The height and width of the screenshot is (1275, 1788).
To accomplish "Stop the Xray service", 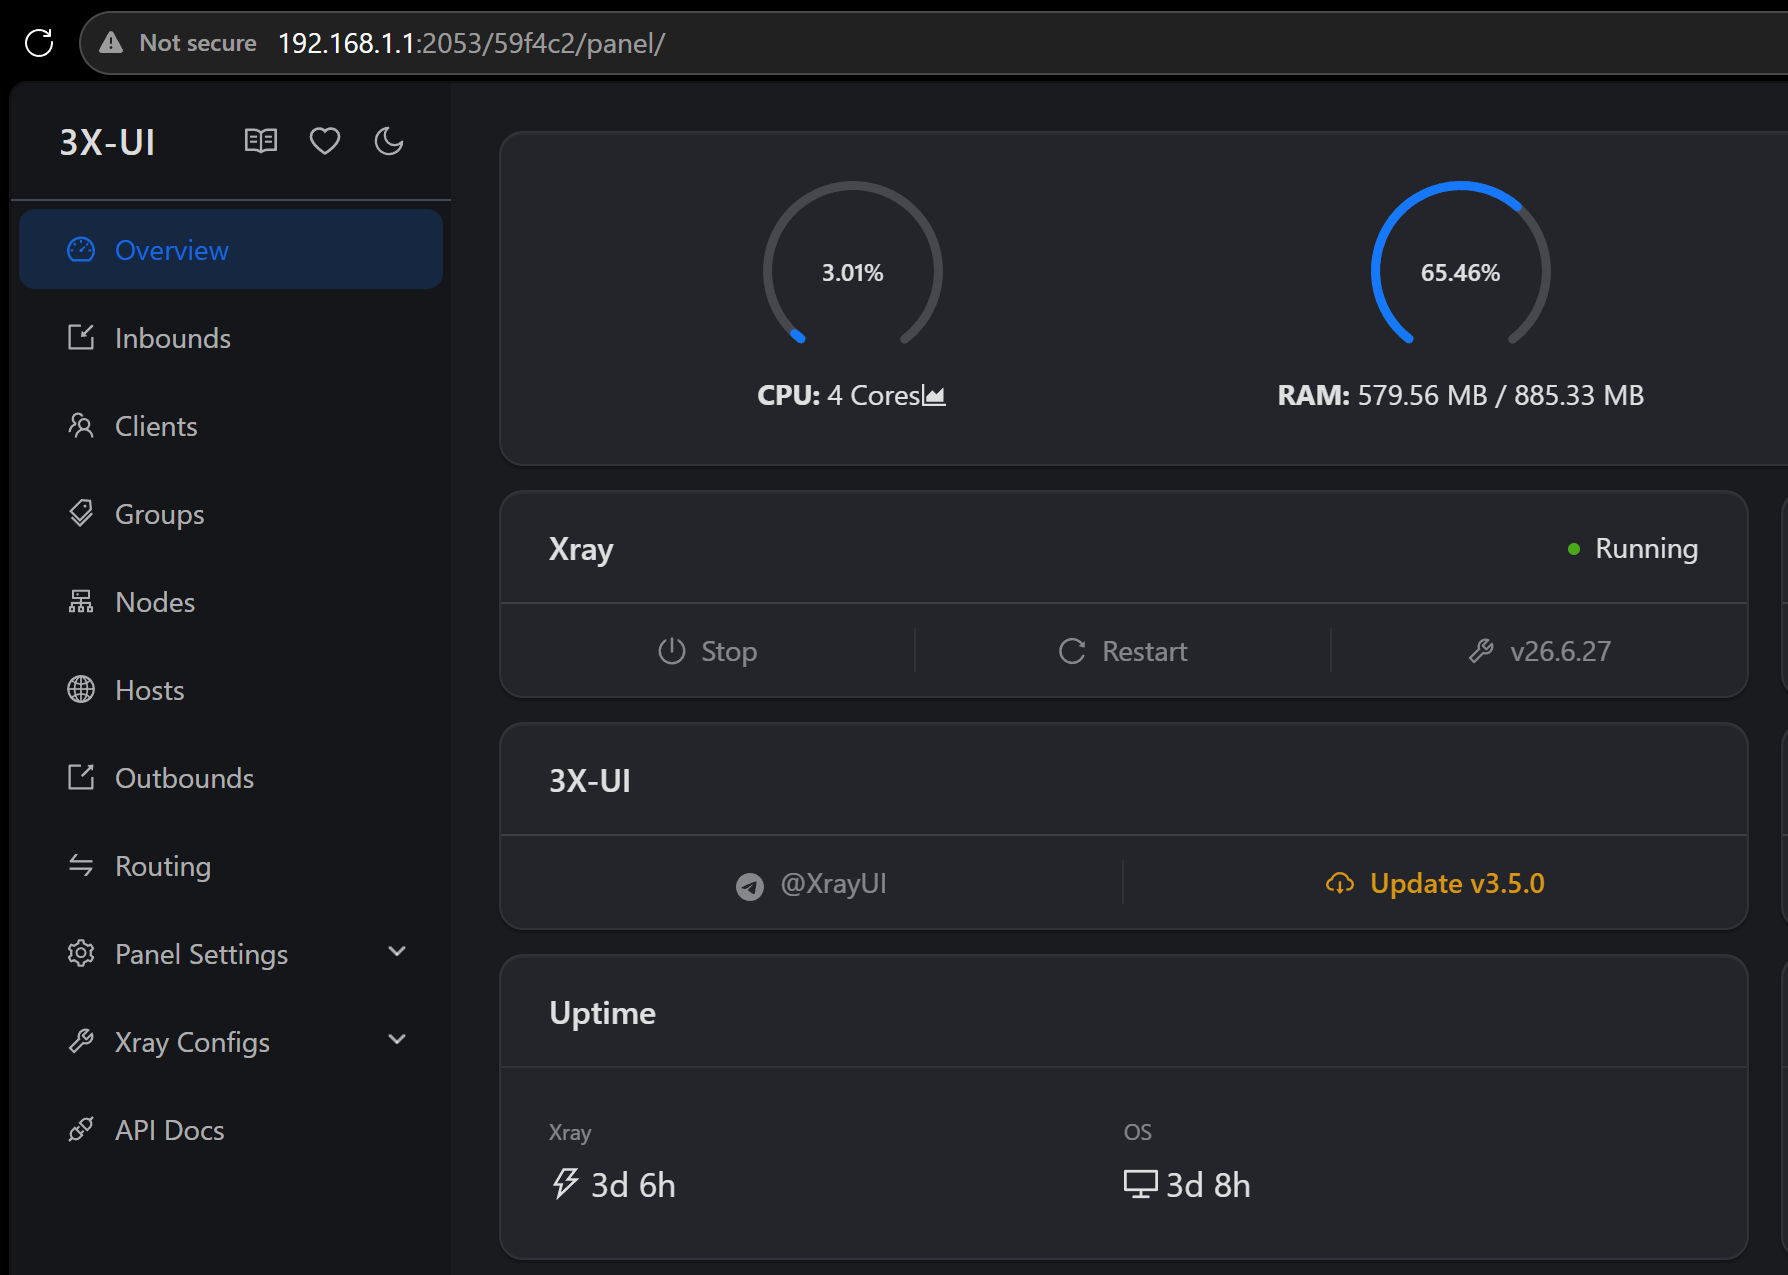I will [707, 651].
